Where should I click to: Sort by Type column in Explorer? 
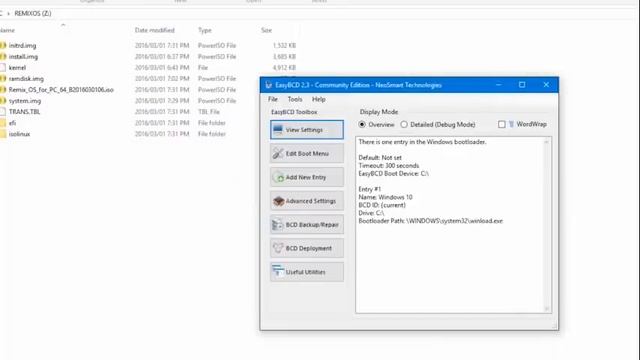pos(205,30)
